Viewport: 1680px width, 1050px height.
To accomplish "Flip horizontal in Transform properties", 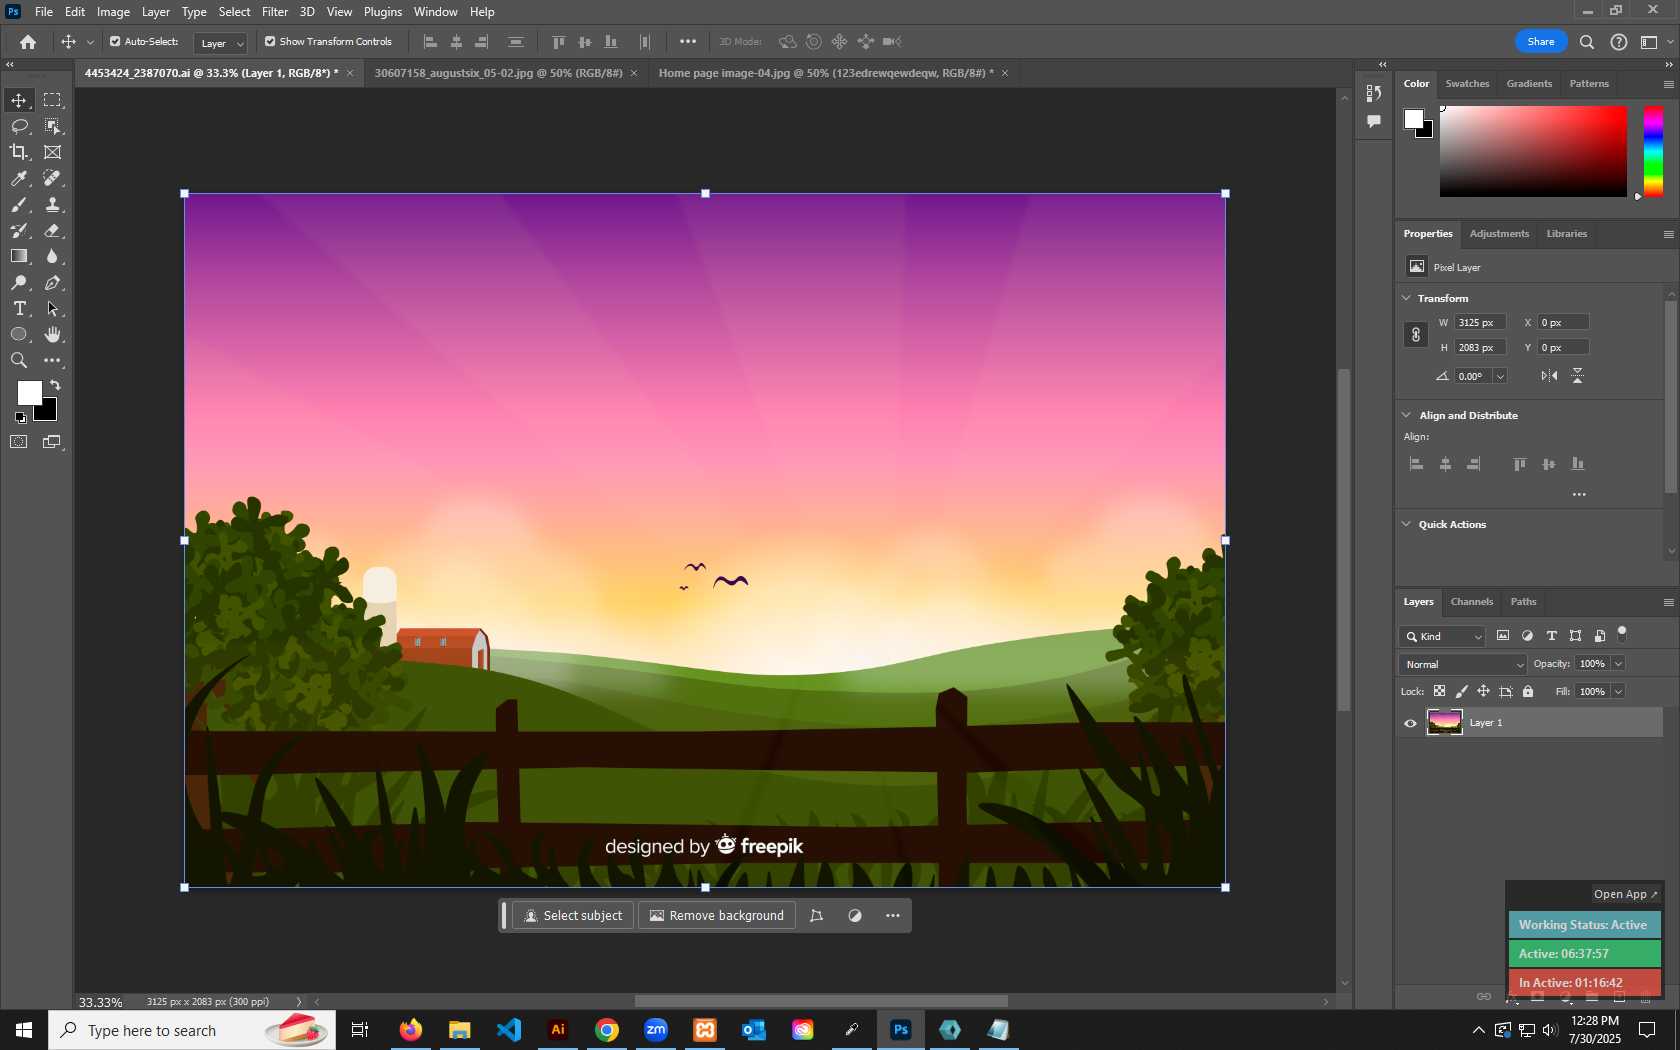I will (1549, 376).
